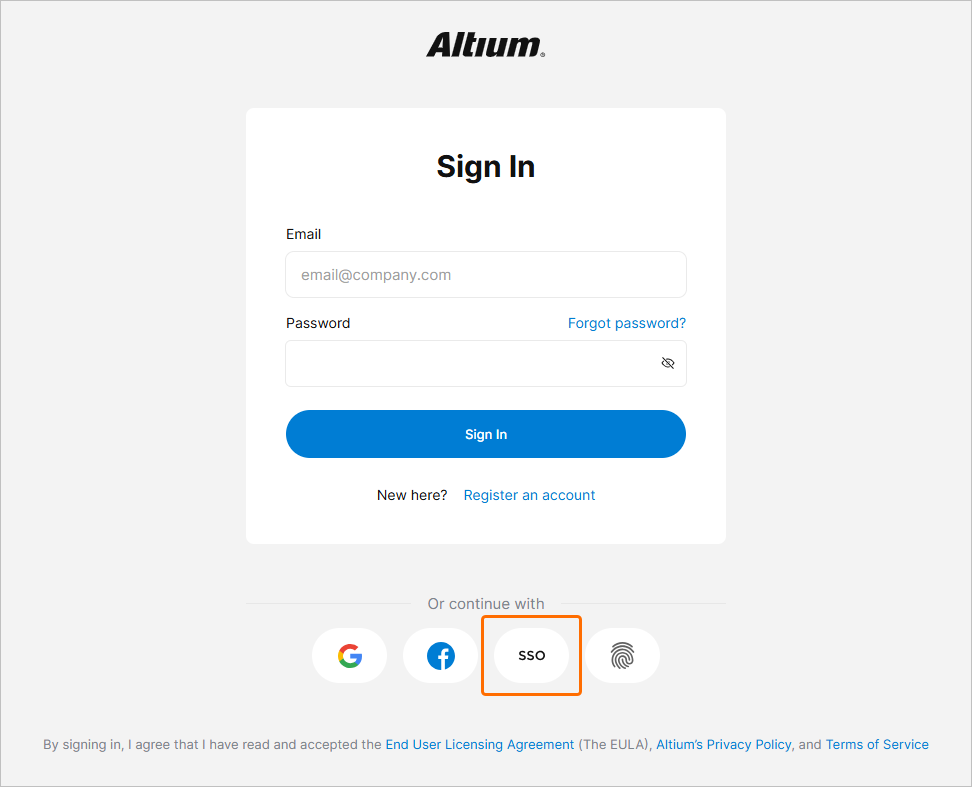Click the blue Sign In button
This screenshot has height=787, width=972.
[486, 434]
